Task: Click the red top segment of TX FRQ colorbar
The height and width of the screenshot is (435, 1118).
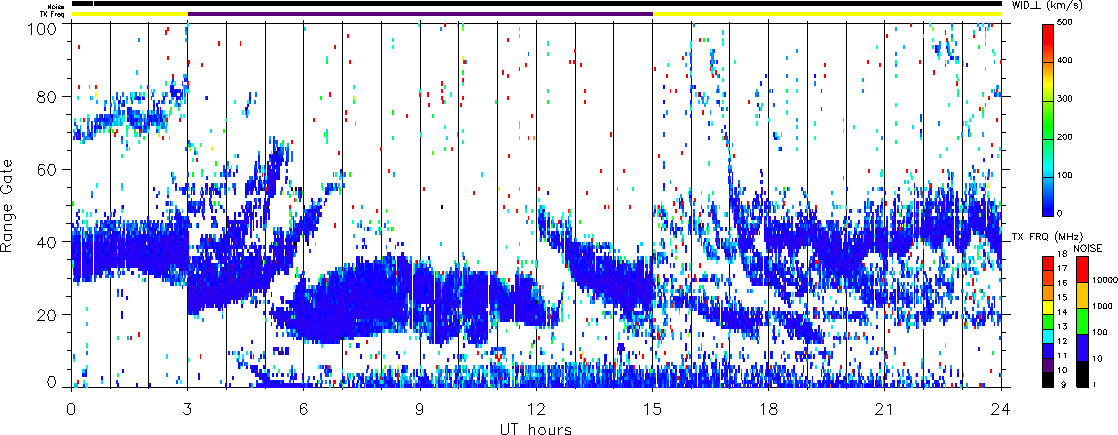Action: [x=1047, y=260]
